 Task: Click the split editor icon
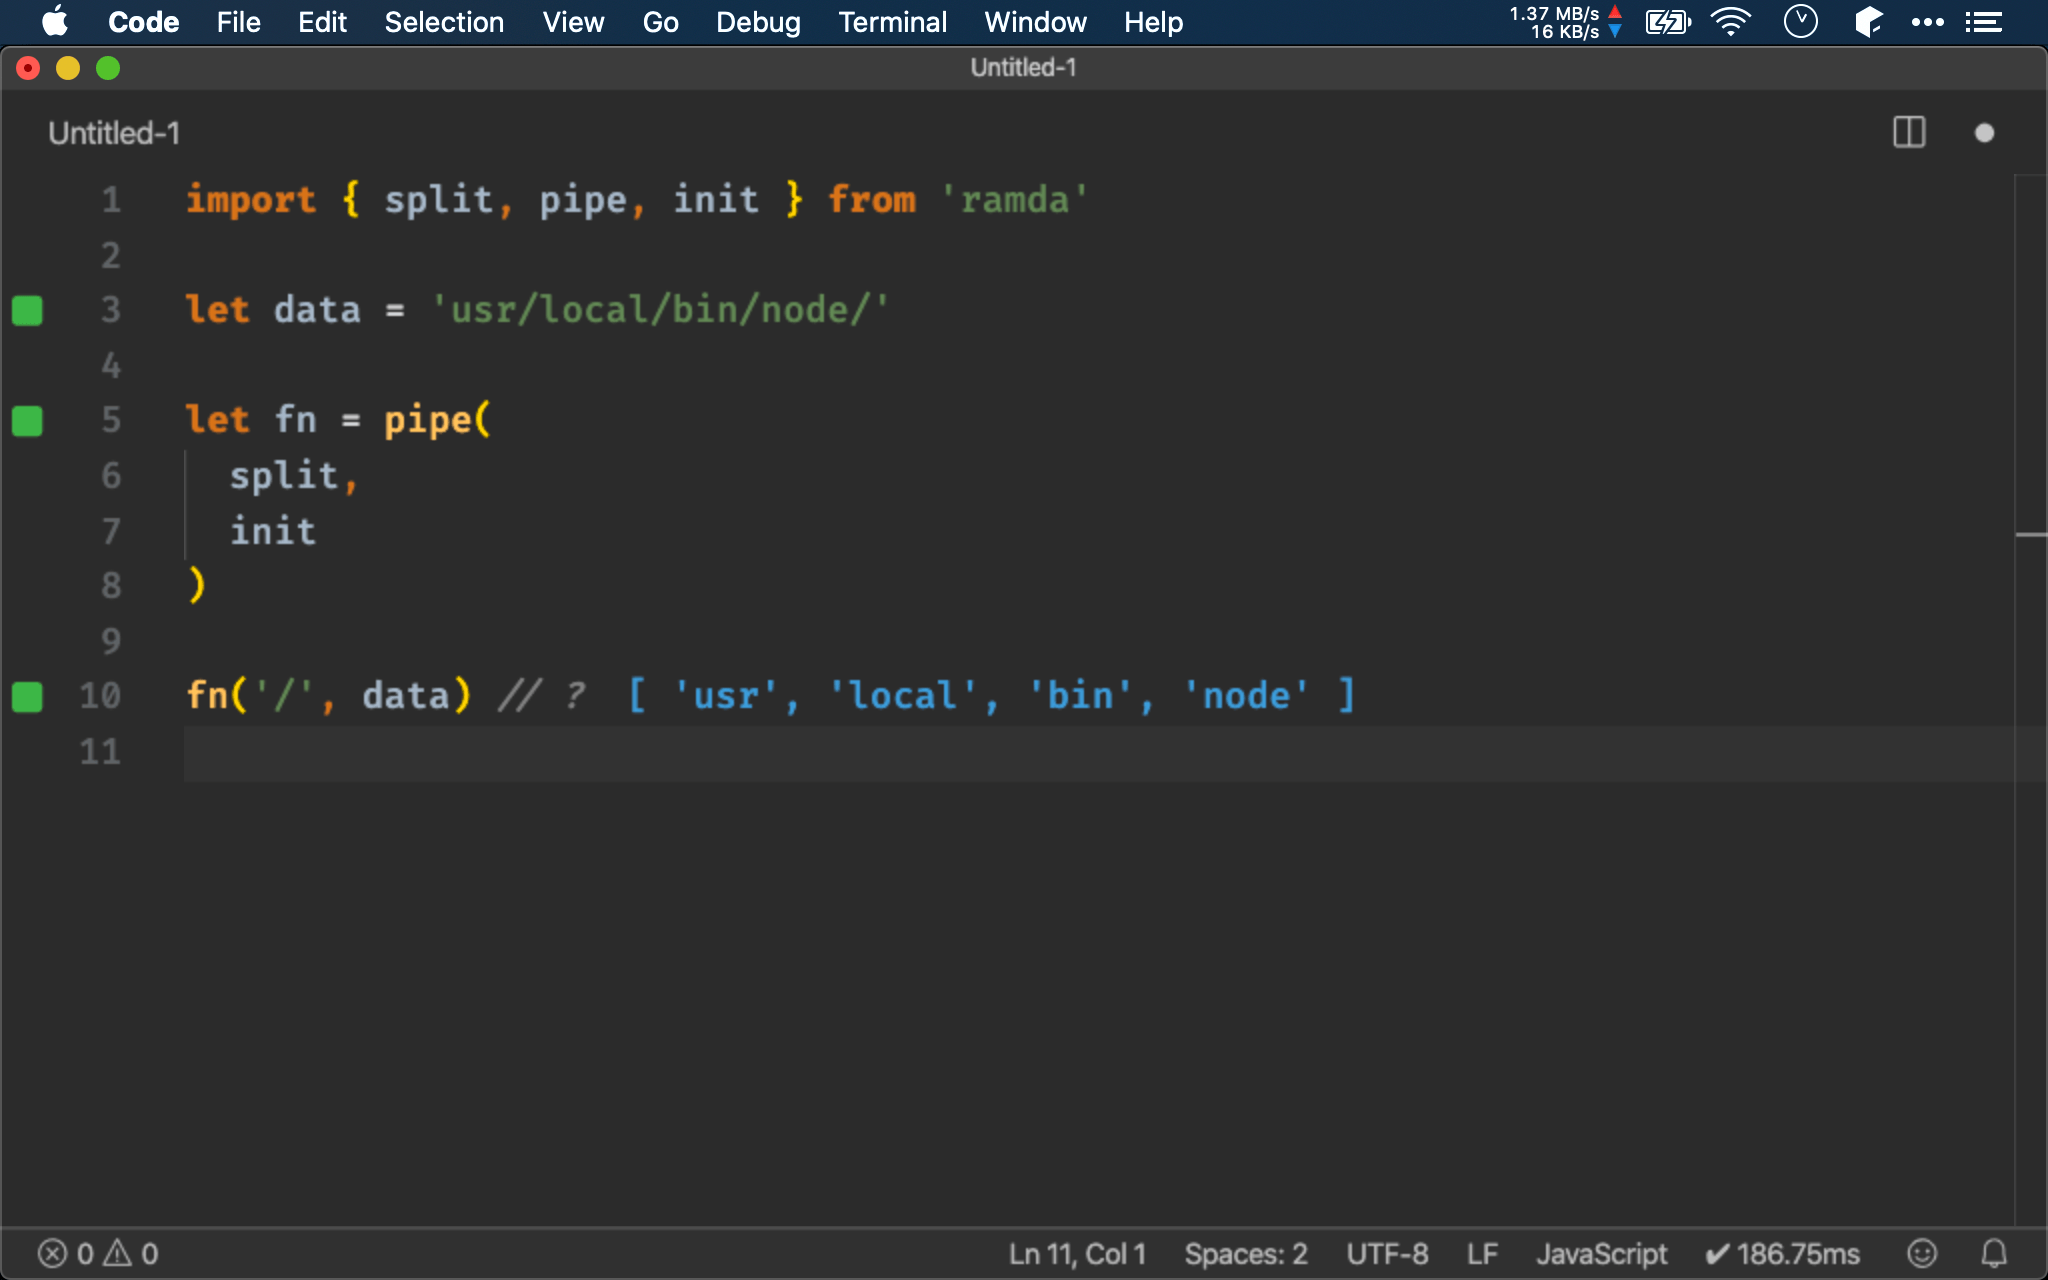pos(1909,133)
